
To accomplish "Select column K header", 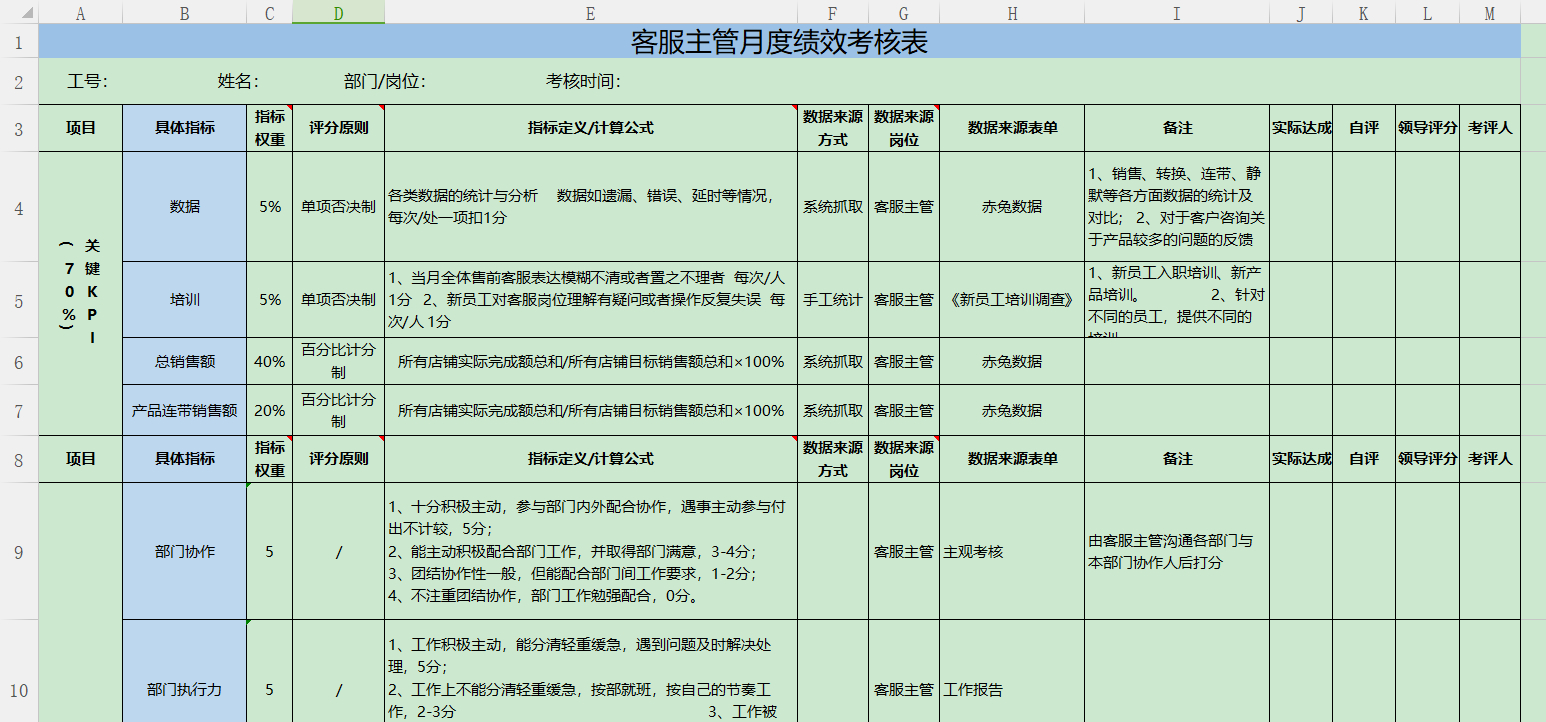I will pos(1364,12).
